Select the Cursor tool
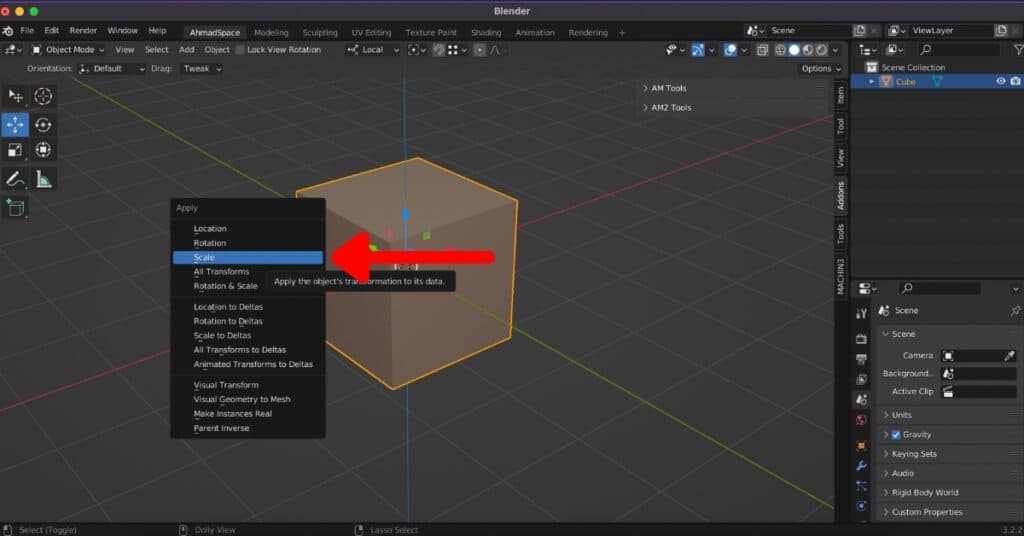This screenshot has height=536, width=1024. point(43,96)
